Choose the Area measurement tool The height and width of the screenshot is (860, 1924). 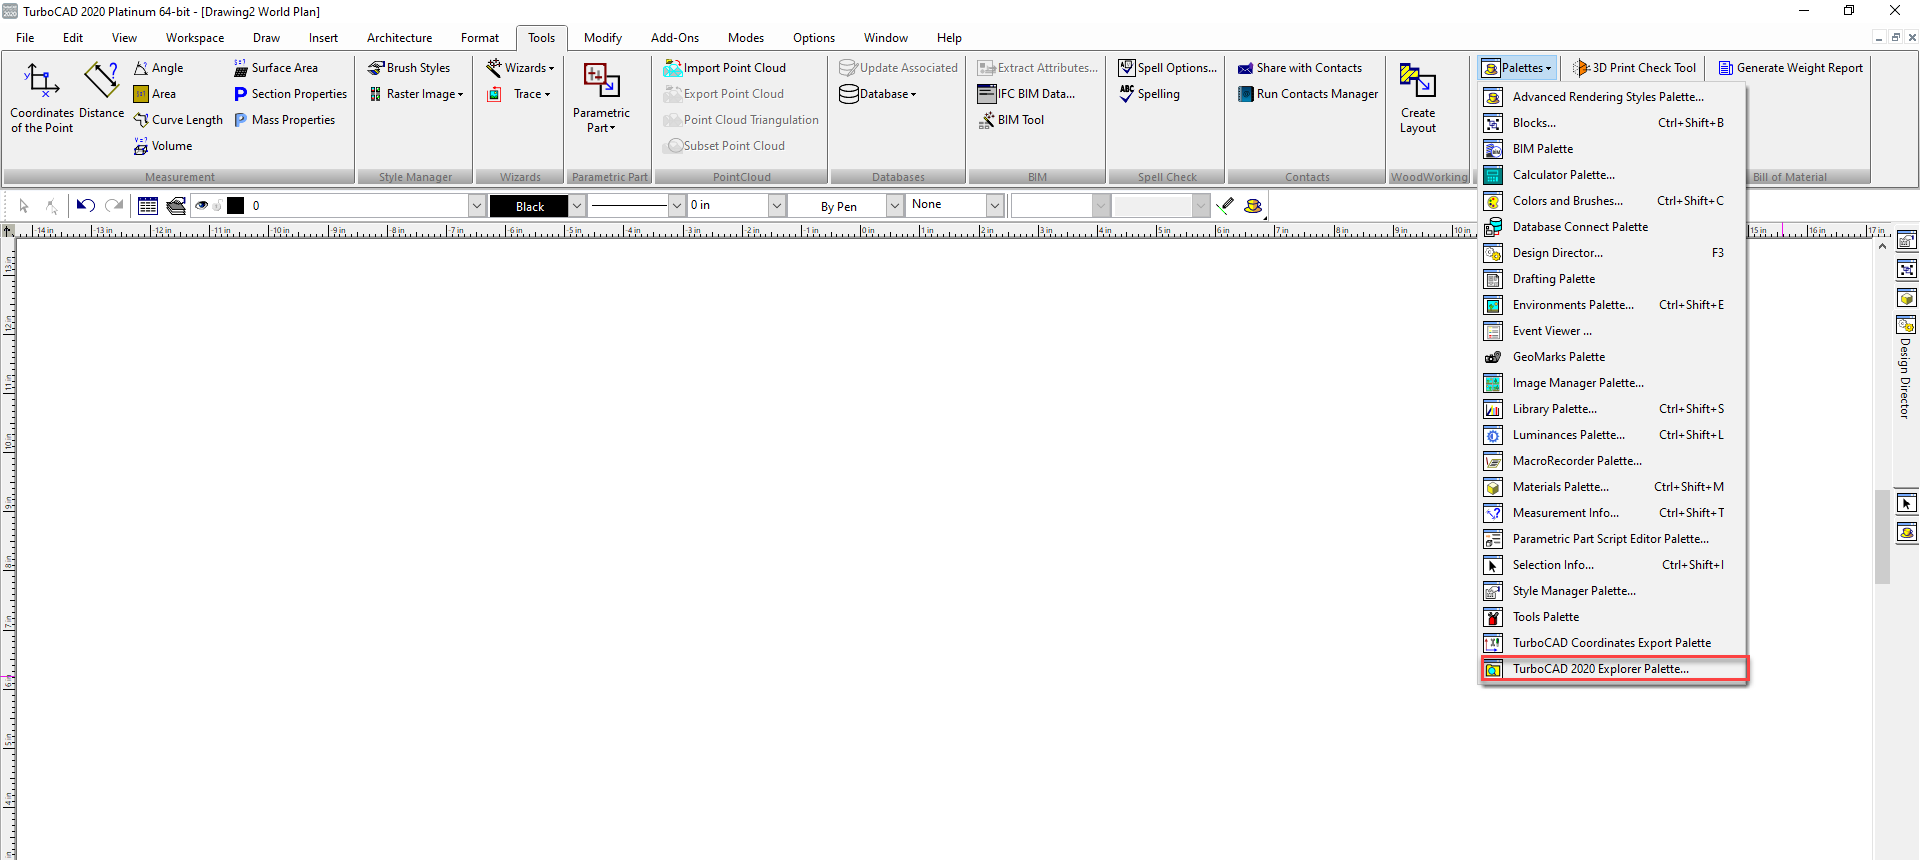pyautogui.click(x=155, y=94)
